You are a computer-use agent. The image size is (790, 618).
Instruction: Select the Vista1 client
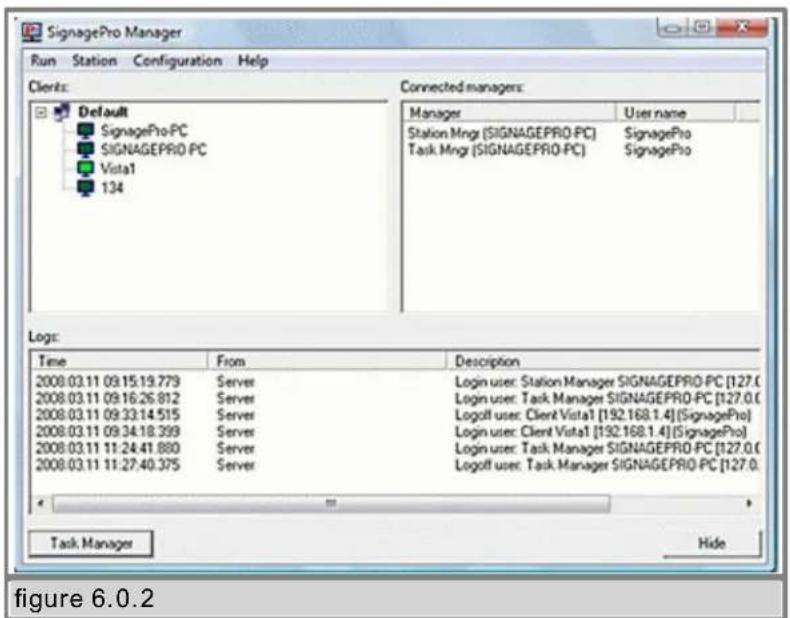click(x=118, y=168)
